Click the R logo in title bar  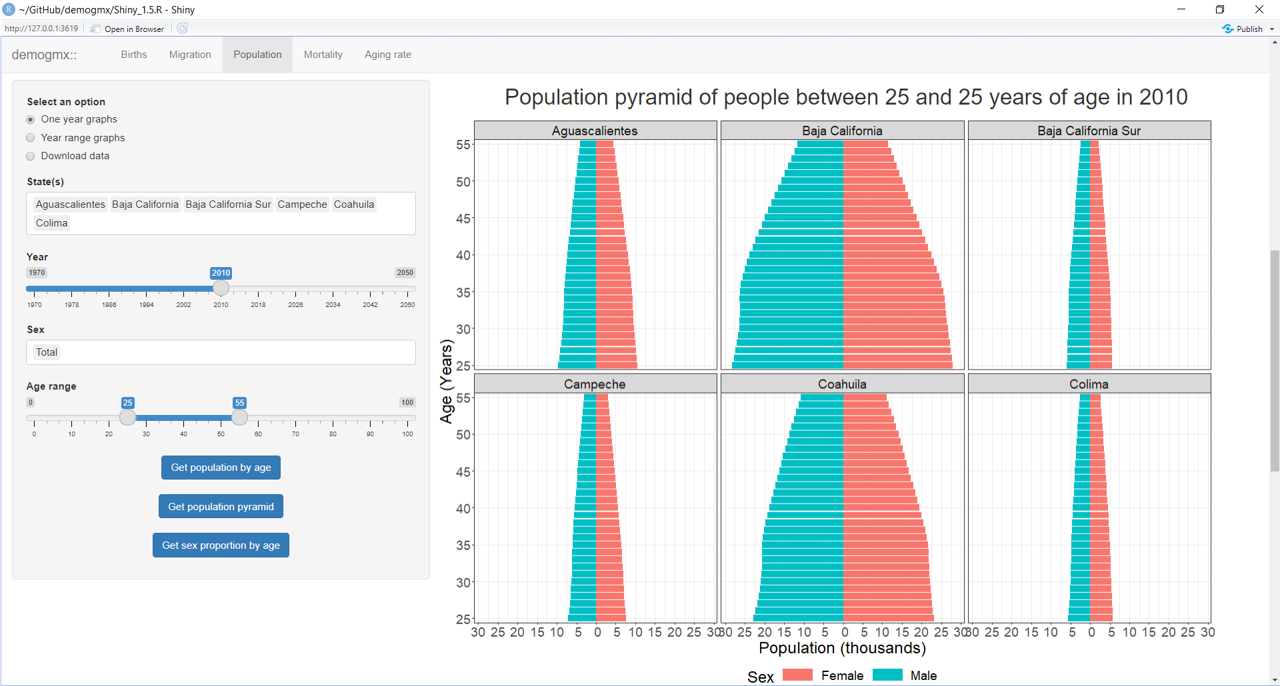(9, 9)
